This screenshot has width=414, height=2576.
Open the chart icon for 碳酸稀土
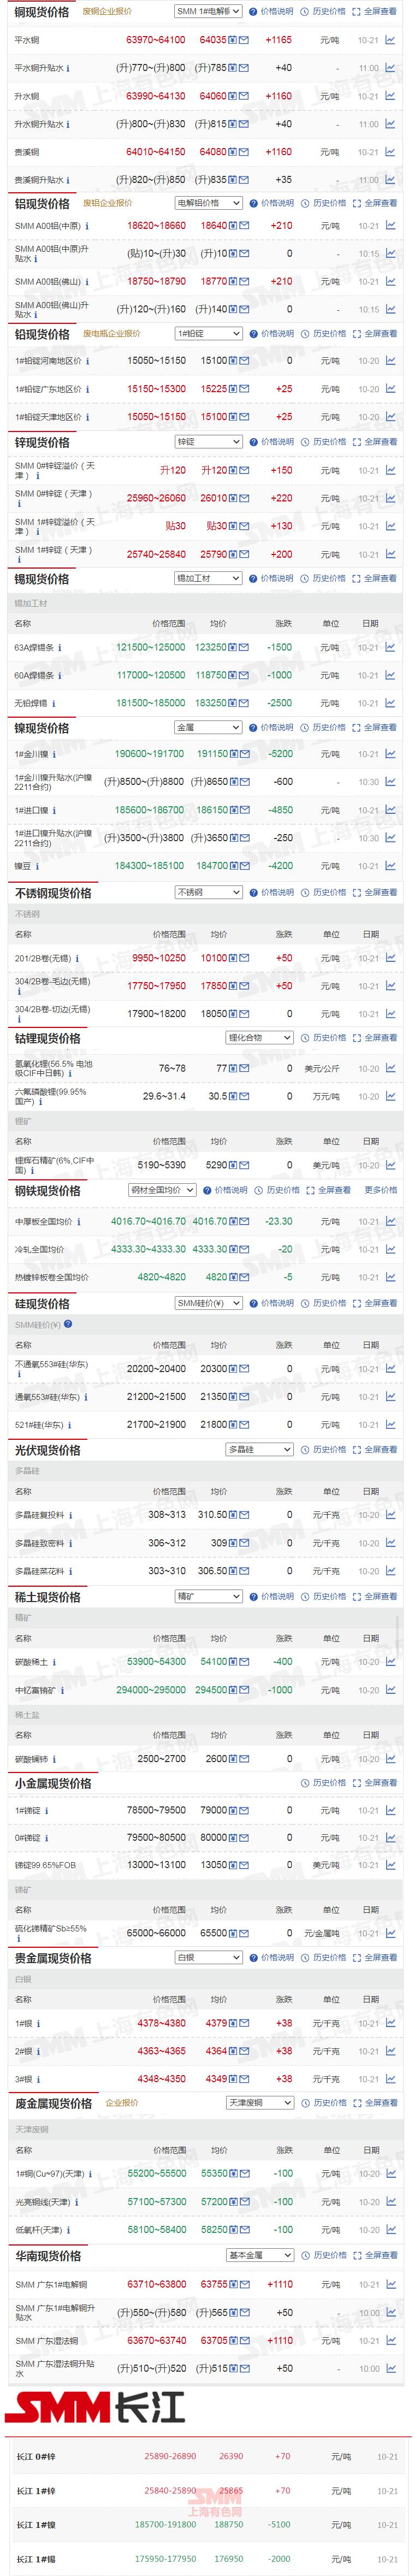tap(390, 1662)
